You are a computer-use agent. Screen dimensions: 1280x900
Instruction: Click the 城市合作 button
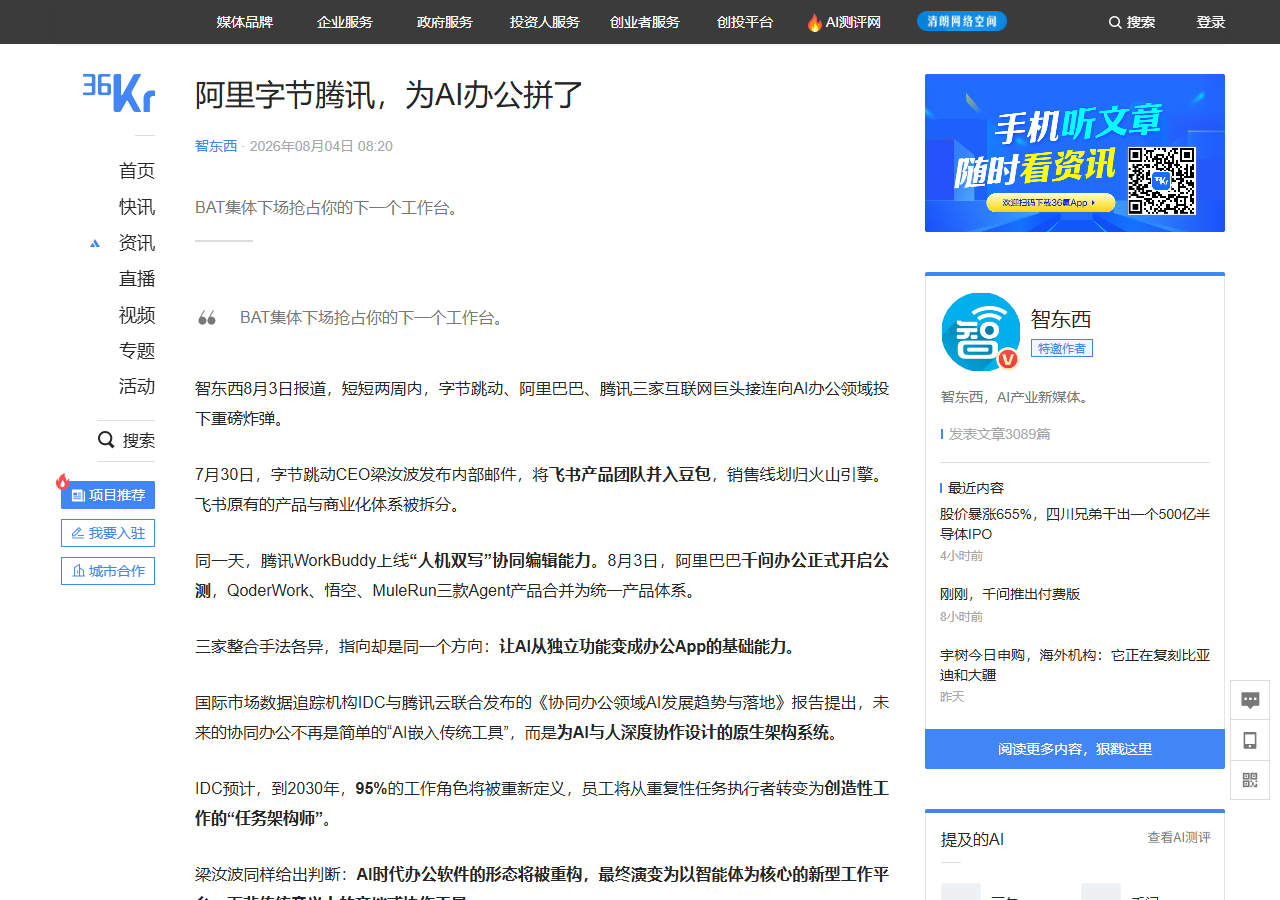point(108,571)
